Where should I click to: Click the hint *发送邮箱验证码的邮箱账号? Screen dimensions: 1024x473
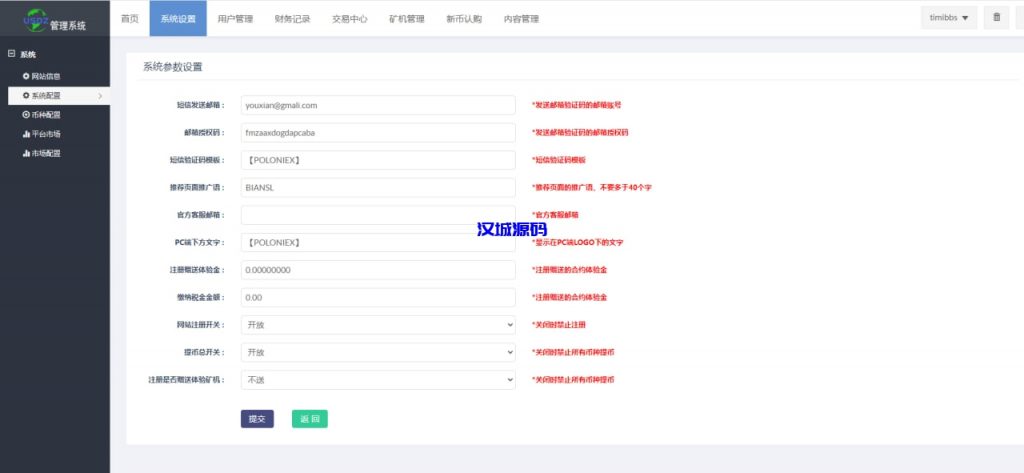(x=576, y=105)
